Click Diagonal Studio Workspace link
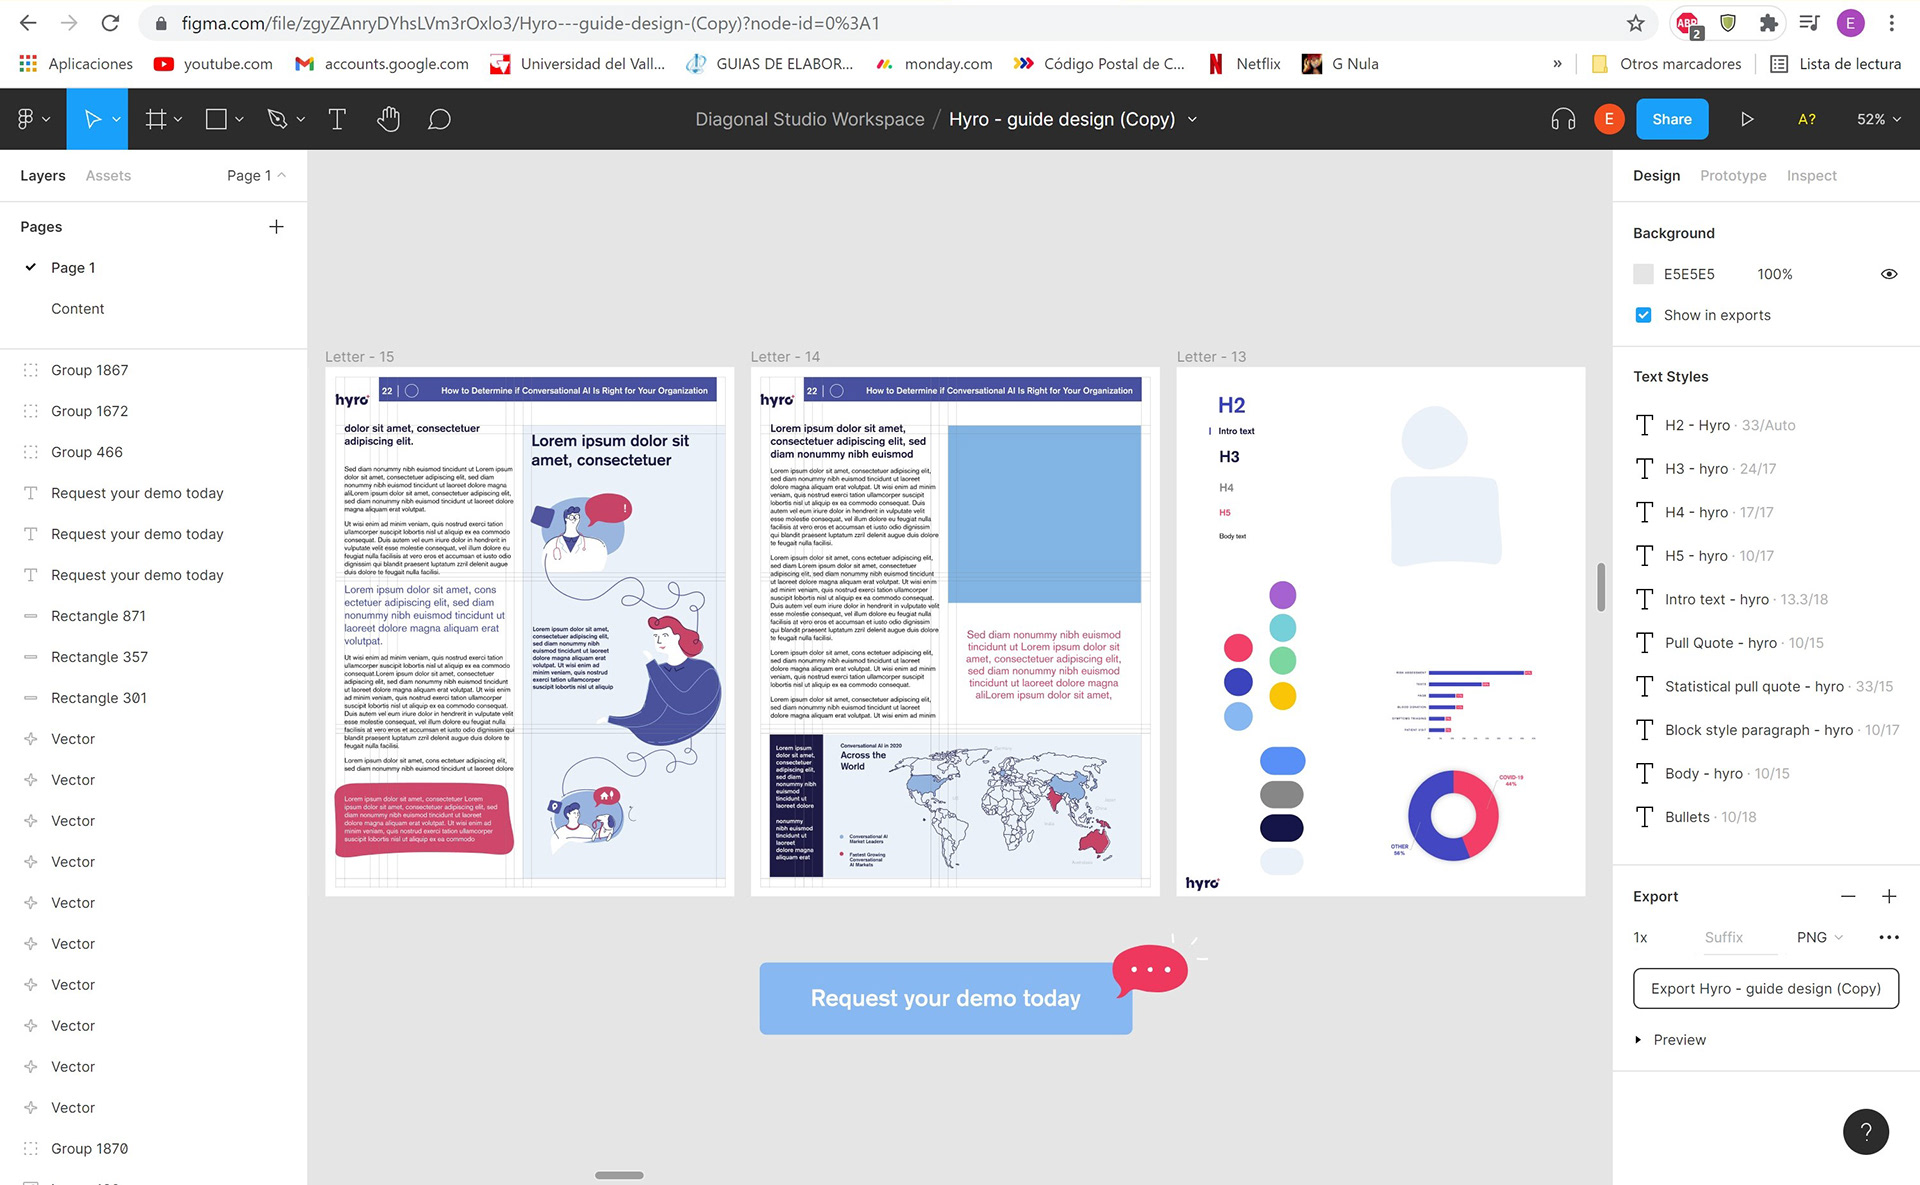The image size is (1920, 1185). click(x=809, y=119)
